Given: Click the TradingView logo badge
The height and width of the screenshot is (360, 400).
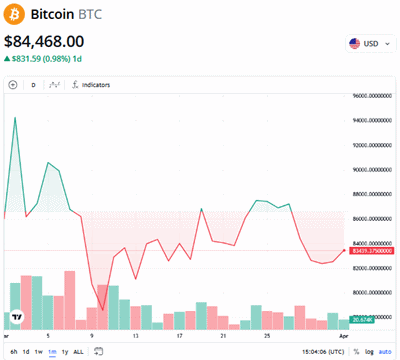Looking at the screenshot, I should click(17, 317).
